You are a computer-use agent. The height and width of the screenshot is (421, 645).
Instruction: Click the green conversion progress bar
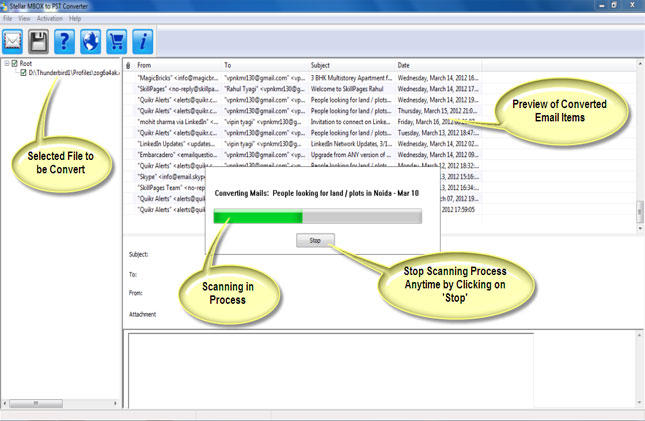tap(318, 216)
